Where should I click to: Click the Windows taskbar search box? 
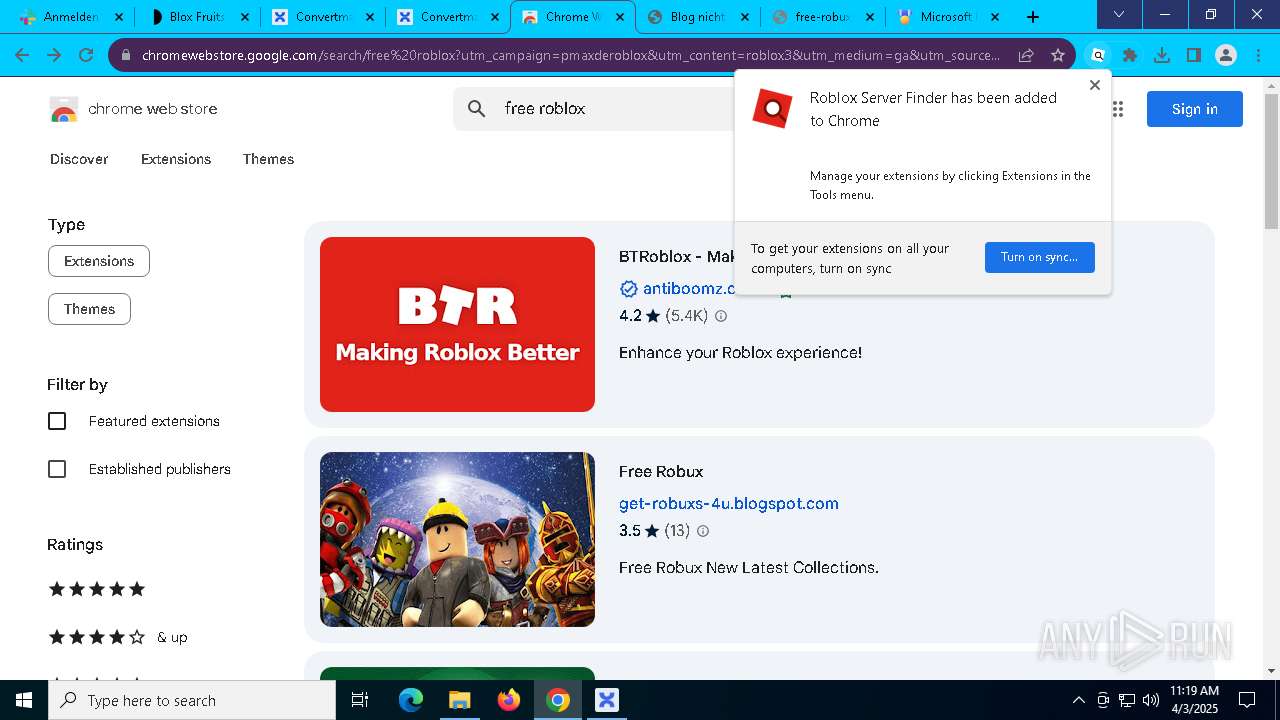192,700
